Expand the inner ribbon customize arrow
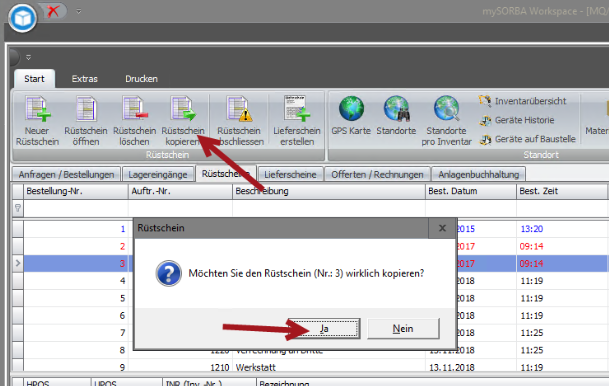The image size is (609, 386). pos(28,57)
